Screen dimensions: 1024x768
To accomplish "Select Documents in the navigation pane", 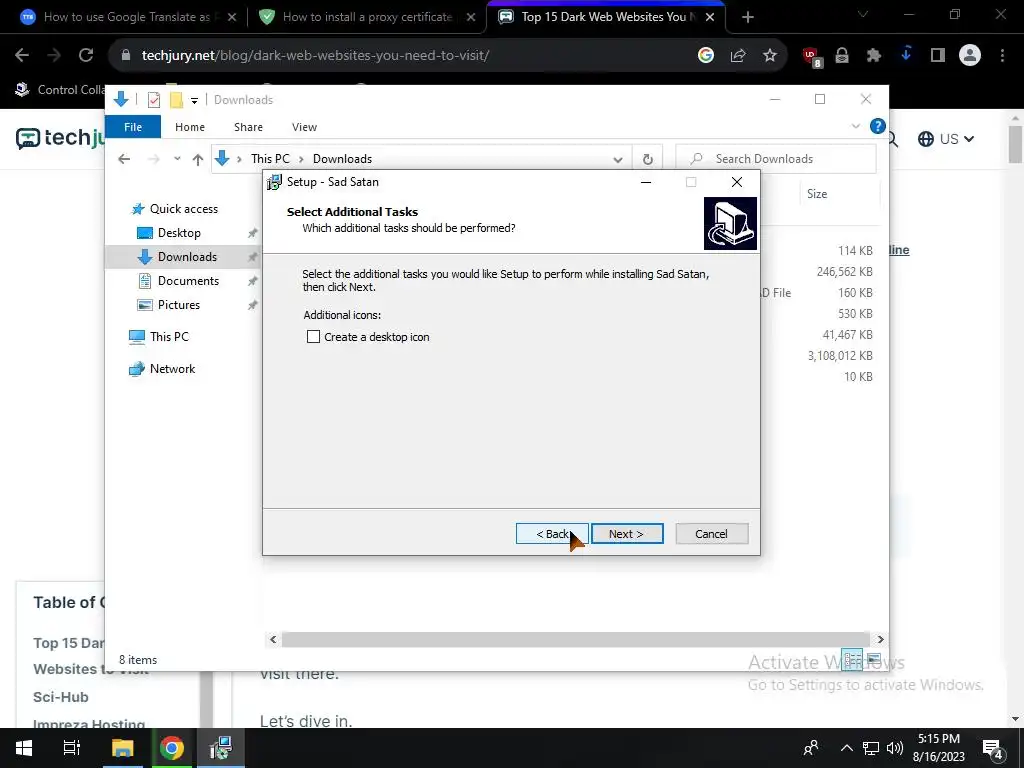I will click(188, 281).
